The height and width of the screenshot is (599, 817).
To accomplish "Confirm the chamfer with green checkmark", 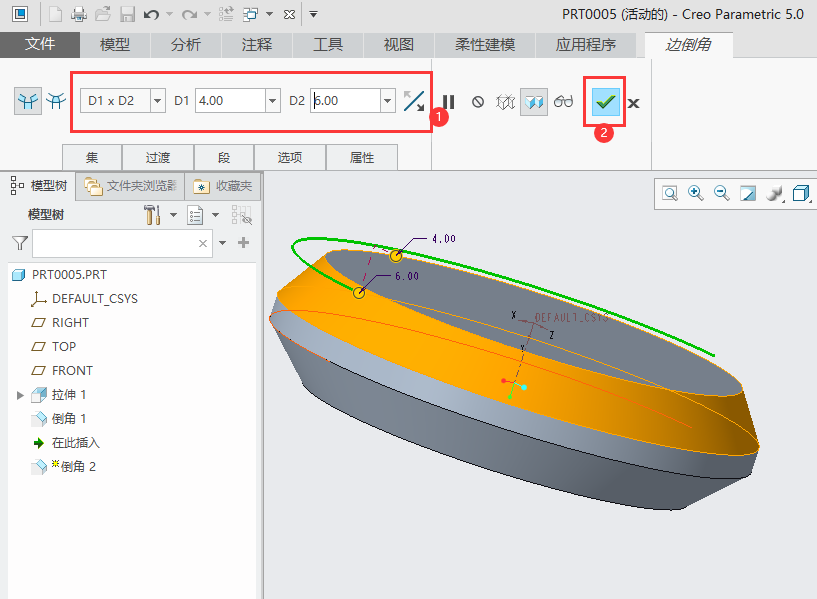I will 605,101.
